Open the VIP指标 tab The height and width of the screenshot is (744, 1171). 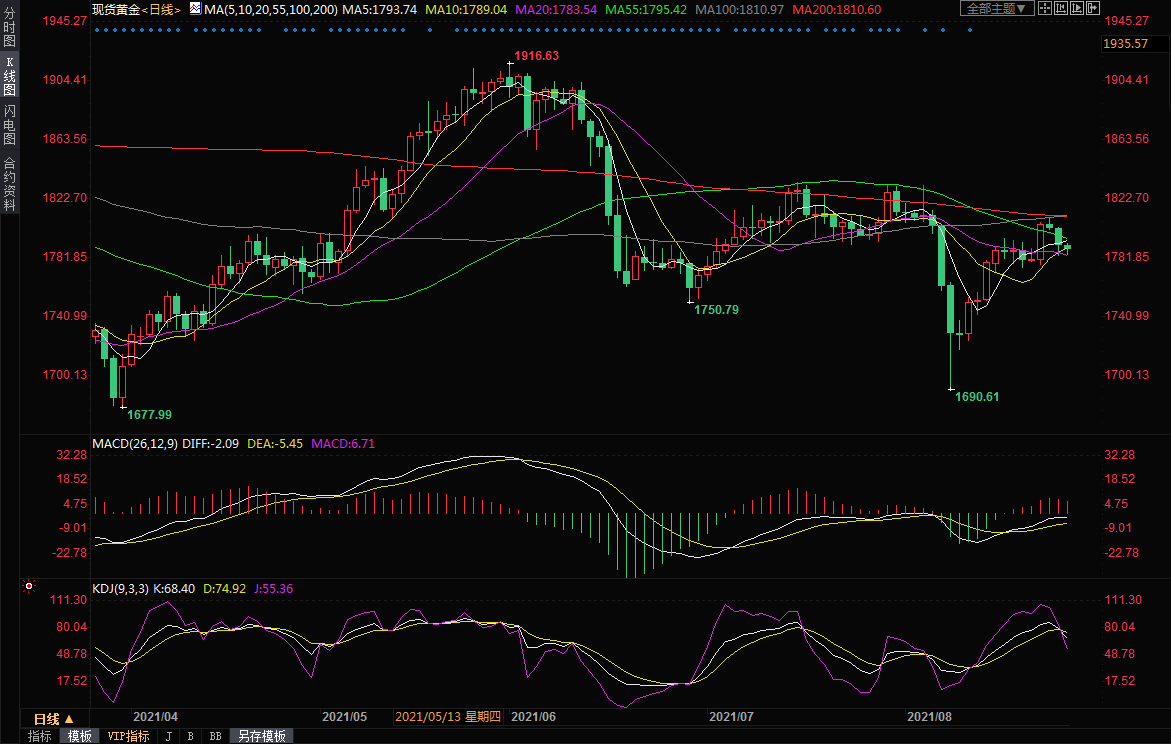coord(128,736)
